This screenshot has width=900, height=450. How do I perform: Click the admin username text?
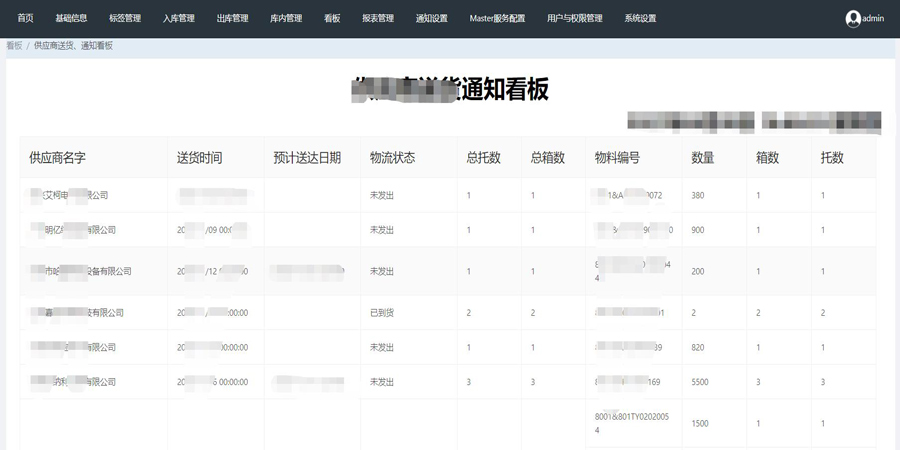873,18
